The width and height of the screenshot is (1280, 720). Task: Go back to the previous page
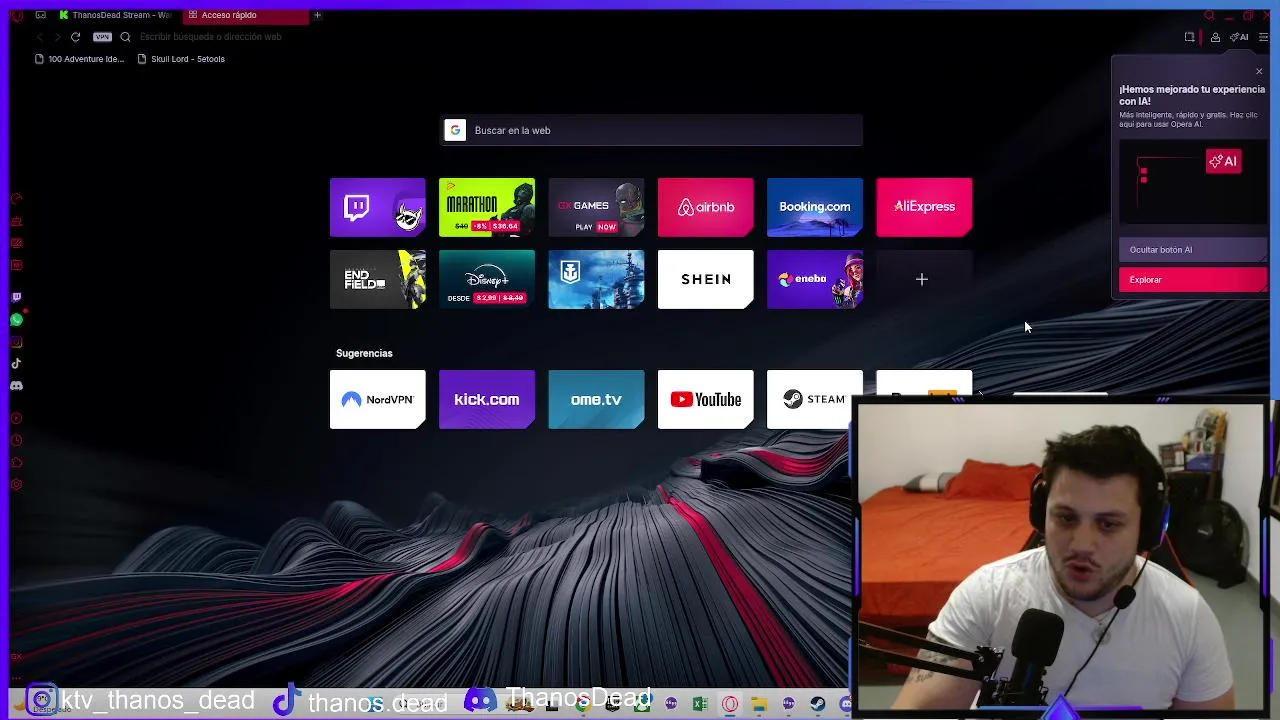click(39, 37)
